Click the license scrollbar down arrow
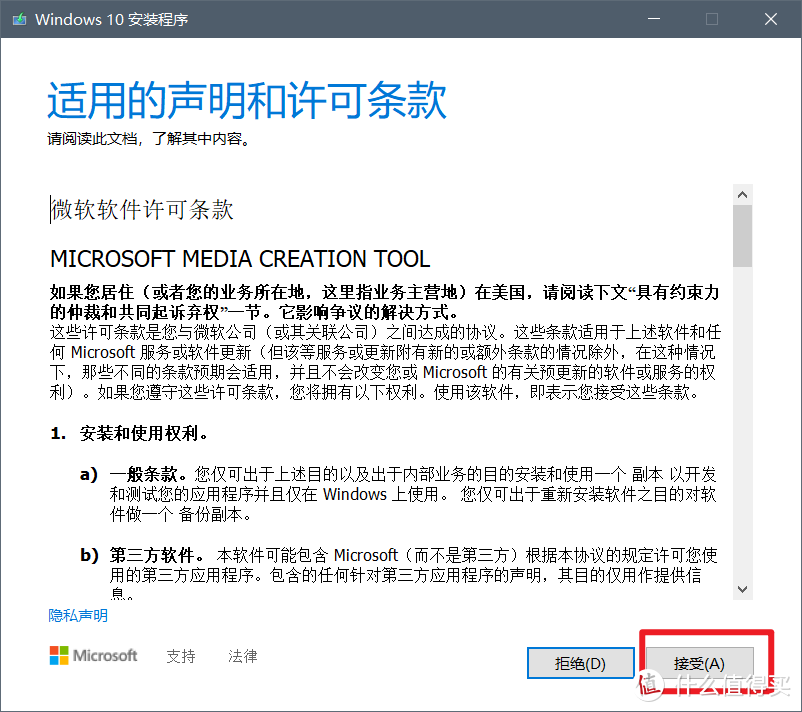The height and width of the screenshot is (712, 802). point(742,589)
